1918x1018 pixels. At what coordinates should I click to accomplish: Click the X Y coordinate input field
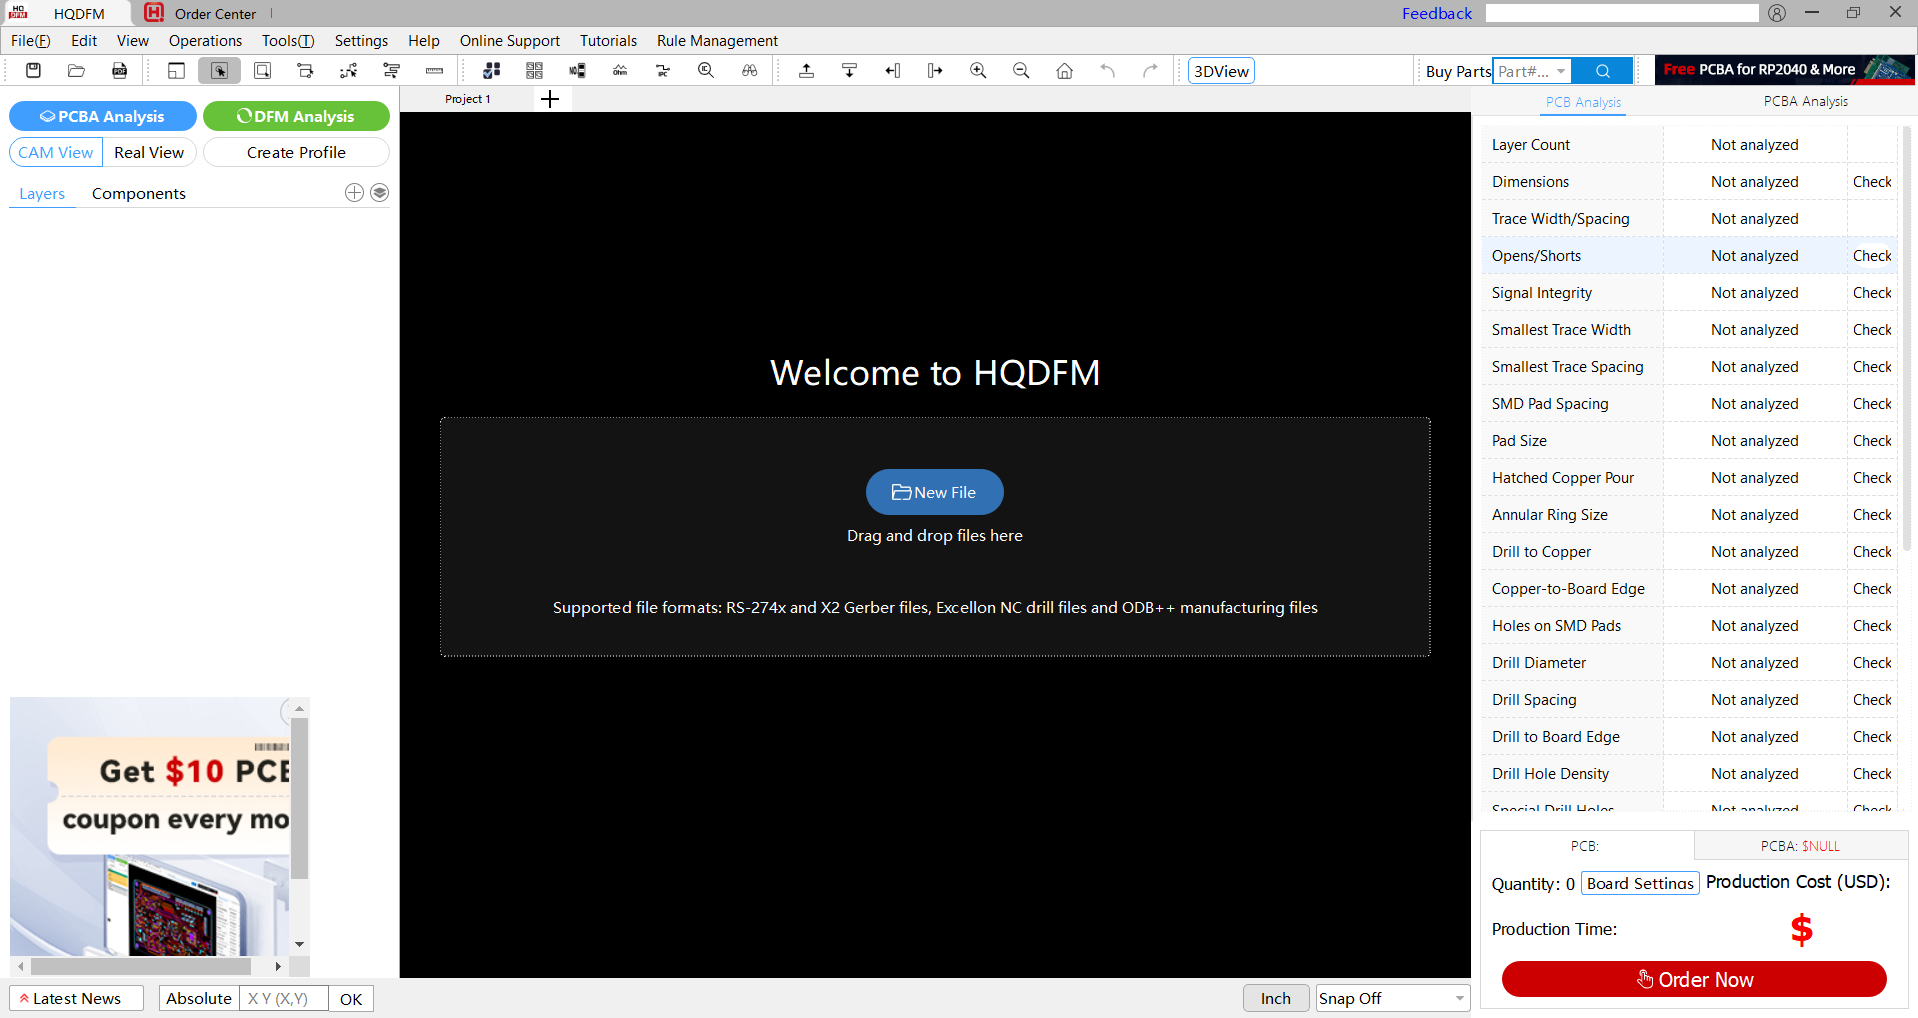point(284,998)
